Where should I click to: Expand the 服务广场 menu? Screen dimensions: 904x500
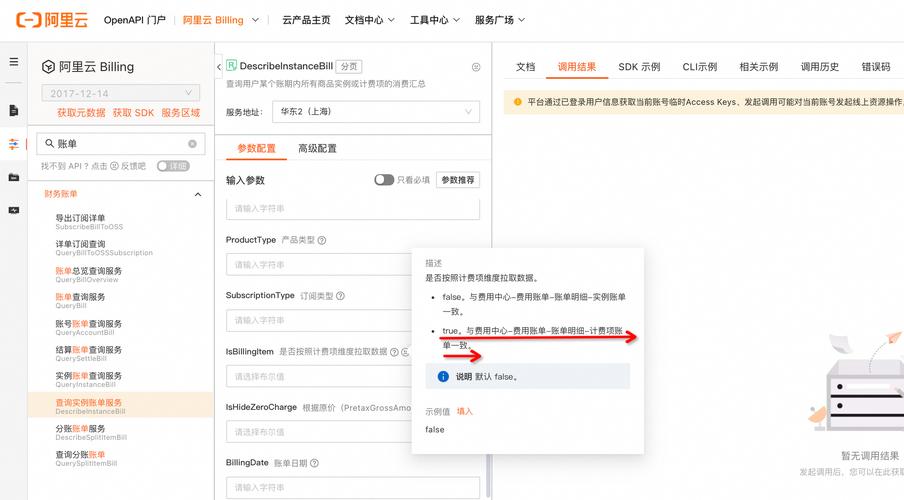click(500, 20)
